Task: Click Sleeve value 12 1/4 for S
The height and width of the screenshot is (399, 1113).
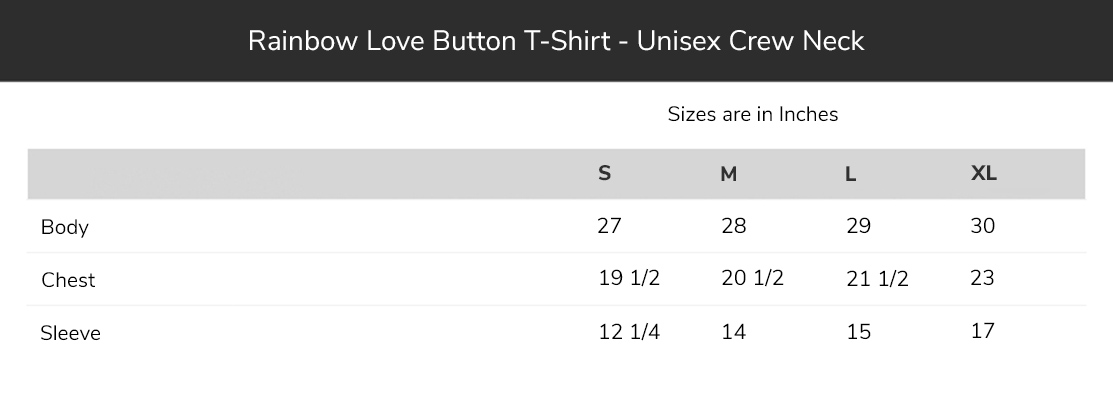Action: [629, 332]
